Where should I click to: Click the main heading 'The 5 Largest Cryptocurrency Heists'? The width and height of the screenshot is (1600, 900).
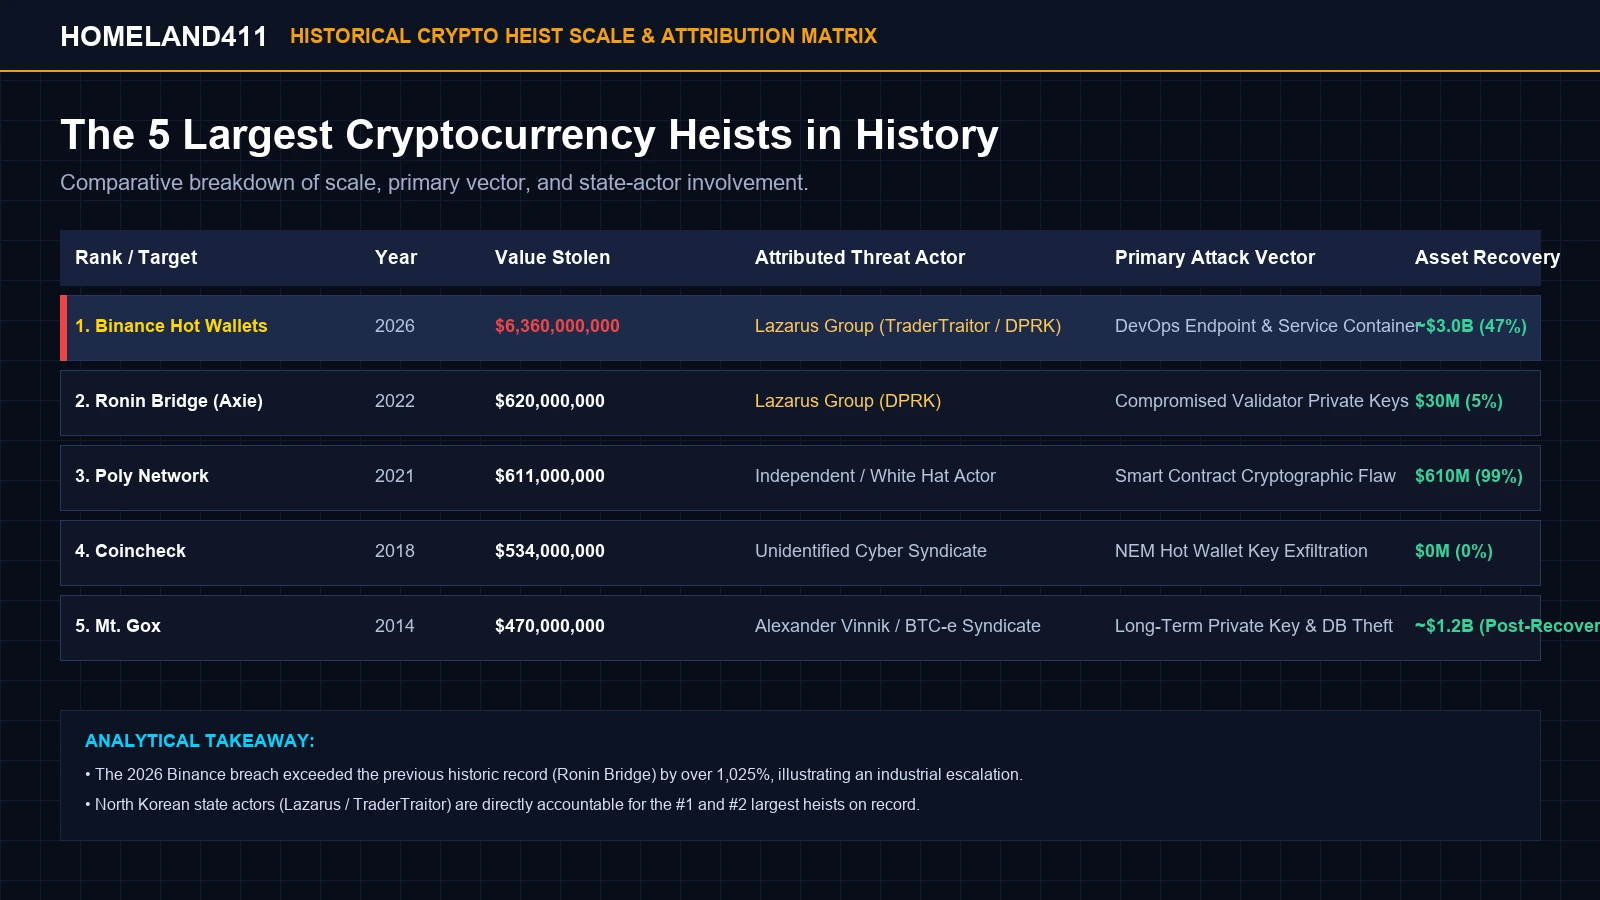point(529,135)
